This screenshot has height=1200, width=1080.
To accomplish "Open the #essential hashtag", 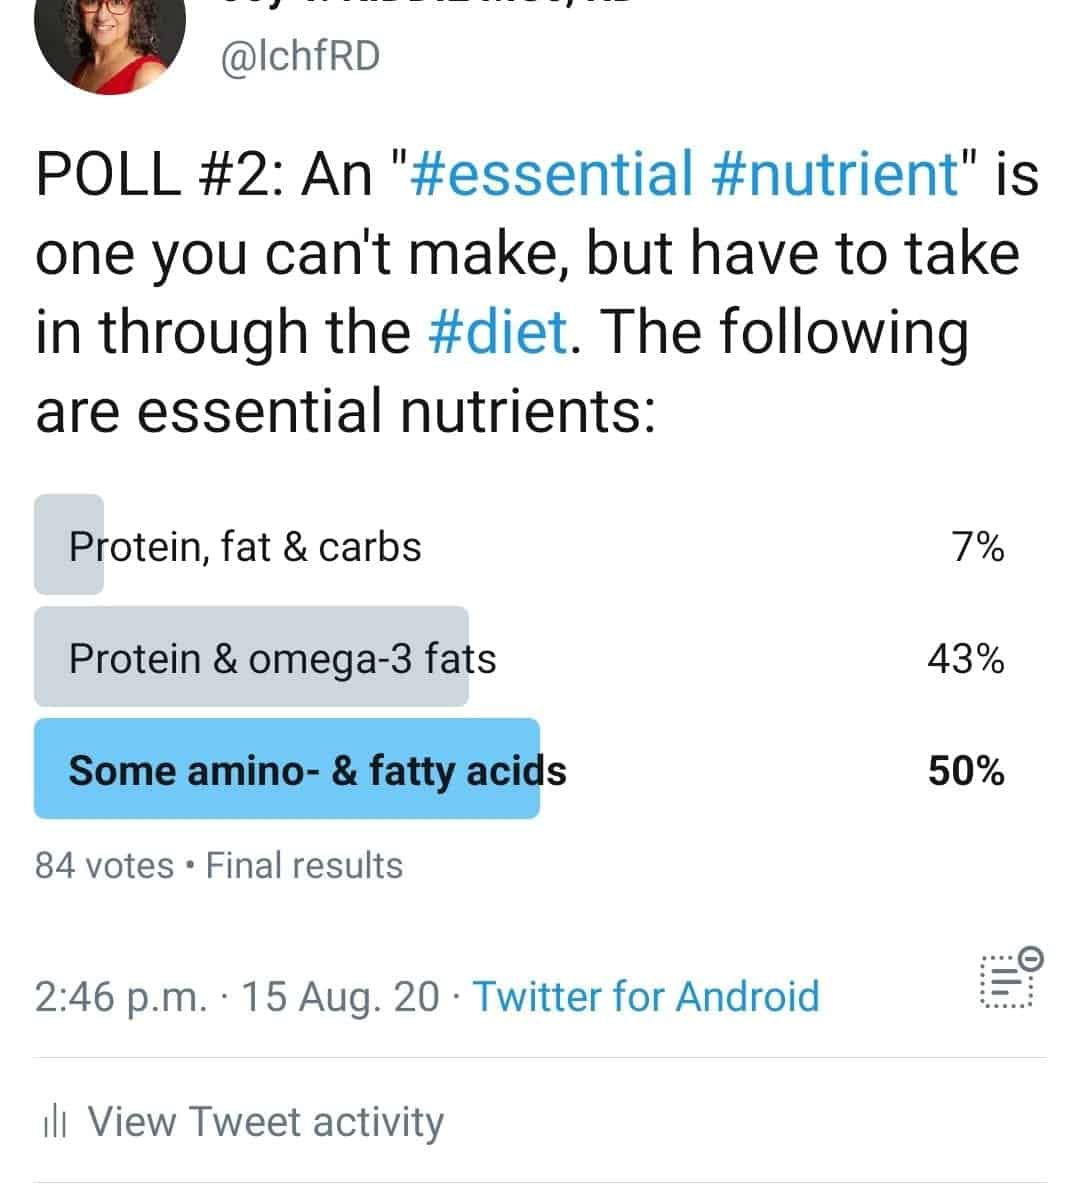I will [x=551, y=172].
